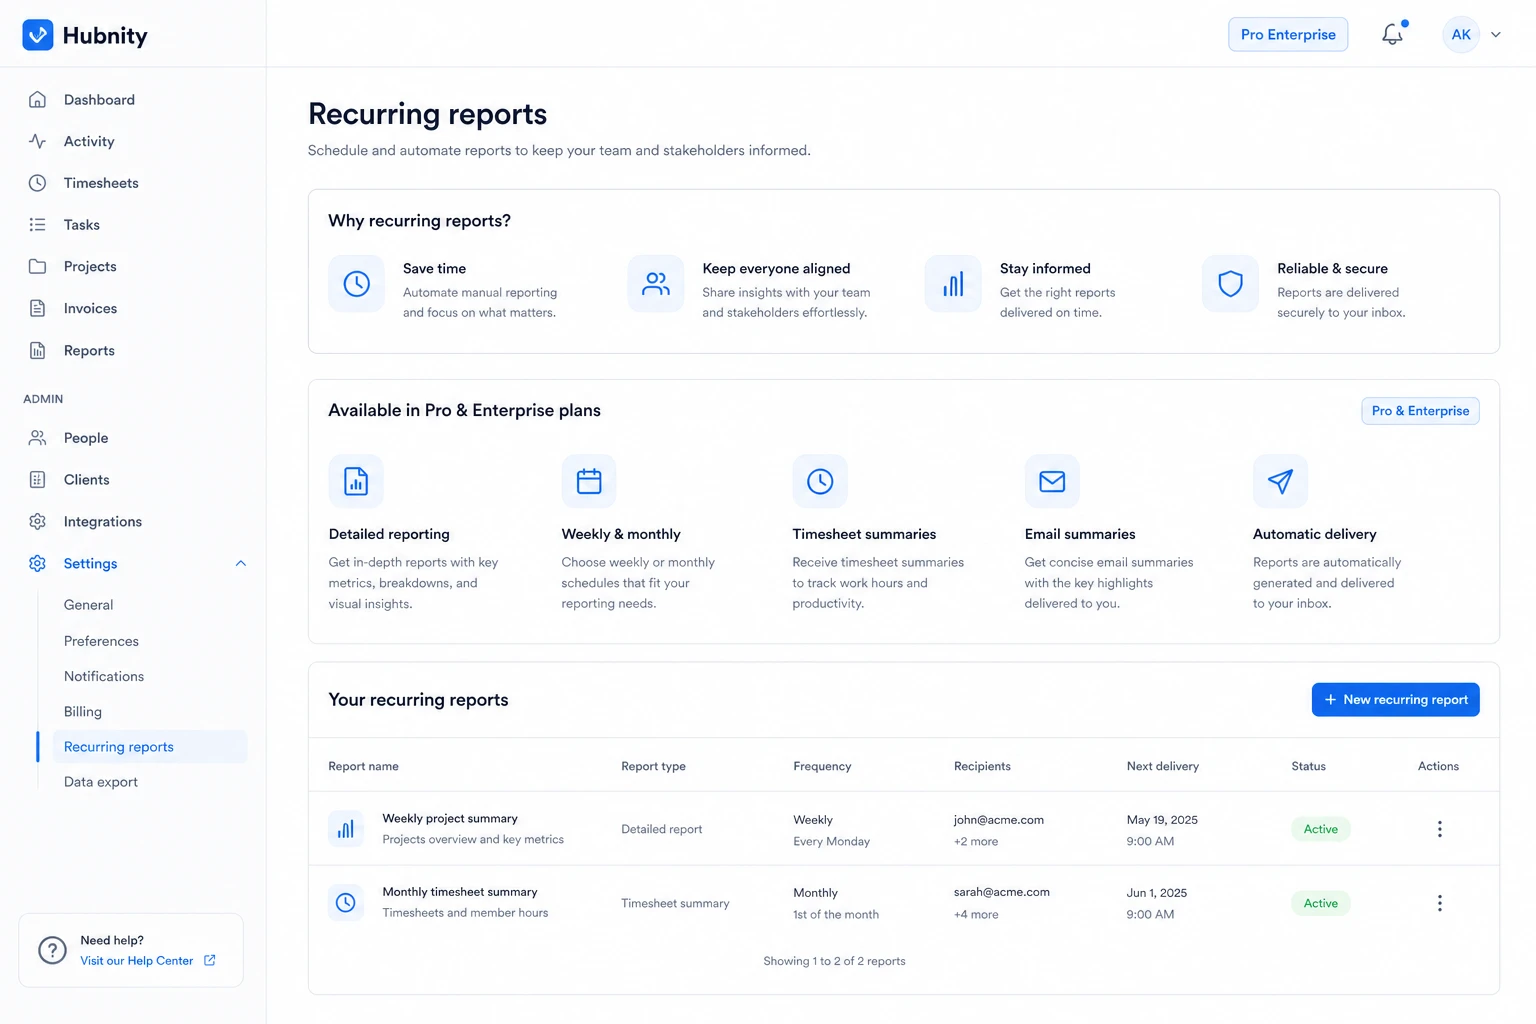Click the Projects folder icon

(37, 267)
